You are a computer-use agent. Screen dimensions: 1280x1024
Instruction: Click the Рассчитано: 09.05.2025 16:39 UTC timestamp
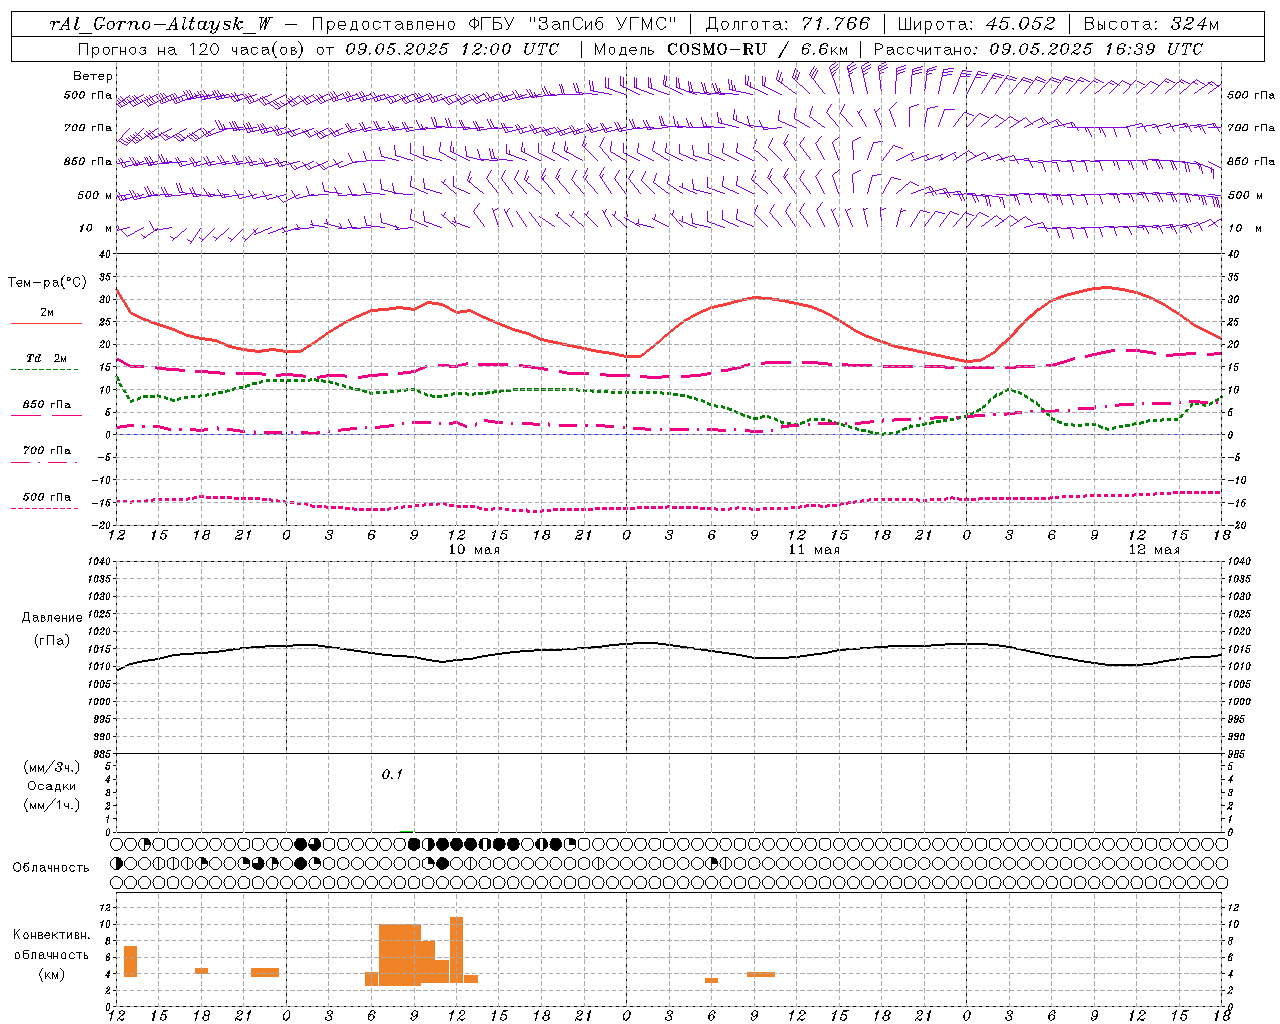[1039, 49]
